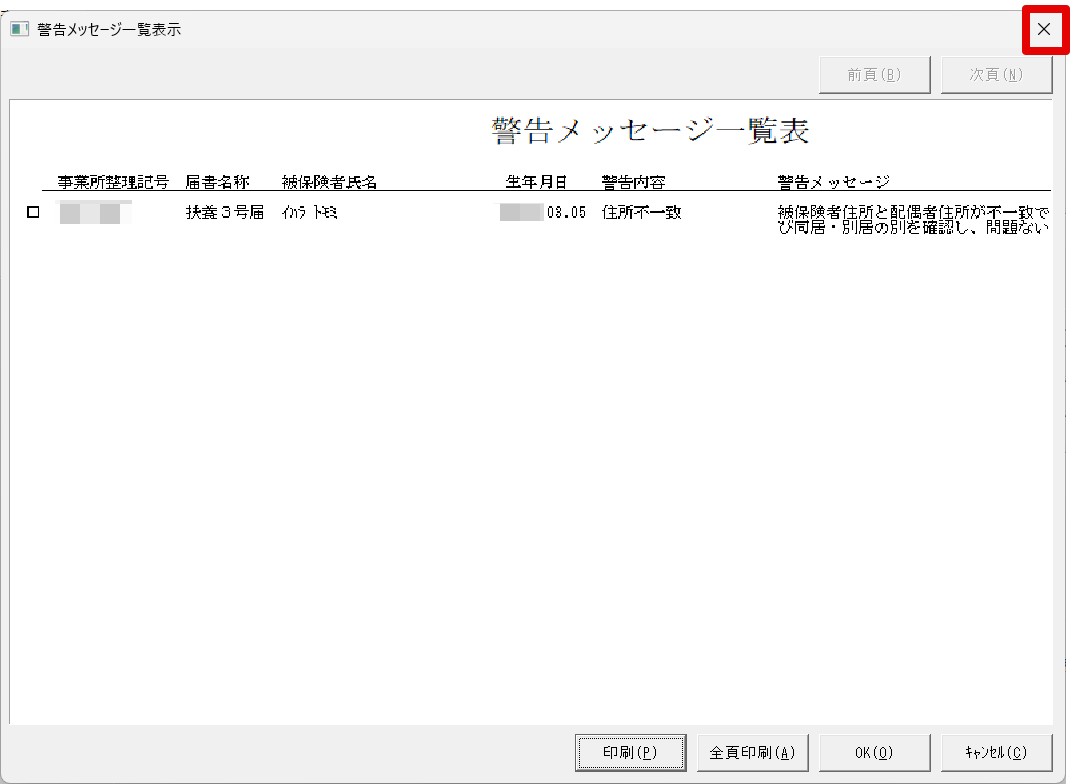This screenshot has height=784, width=1075.
Task: Select the 住所不一致 warning content cell
Action: click(x=641, y=212)
